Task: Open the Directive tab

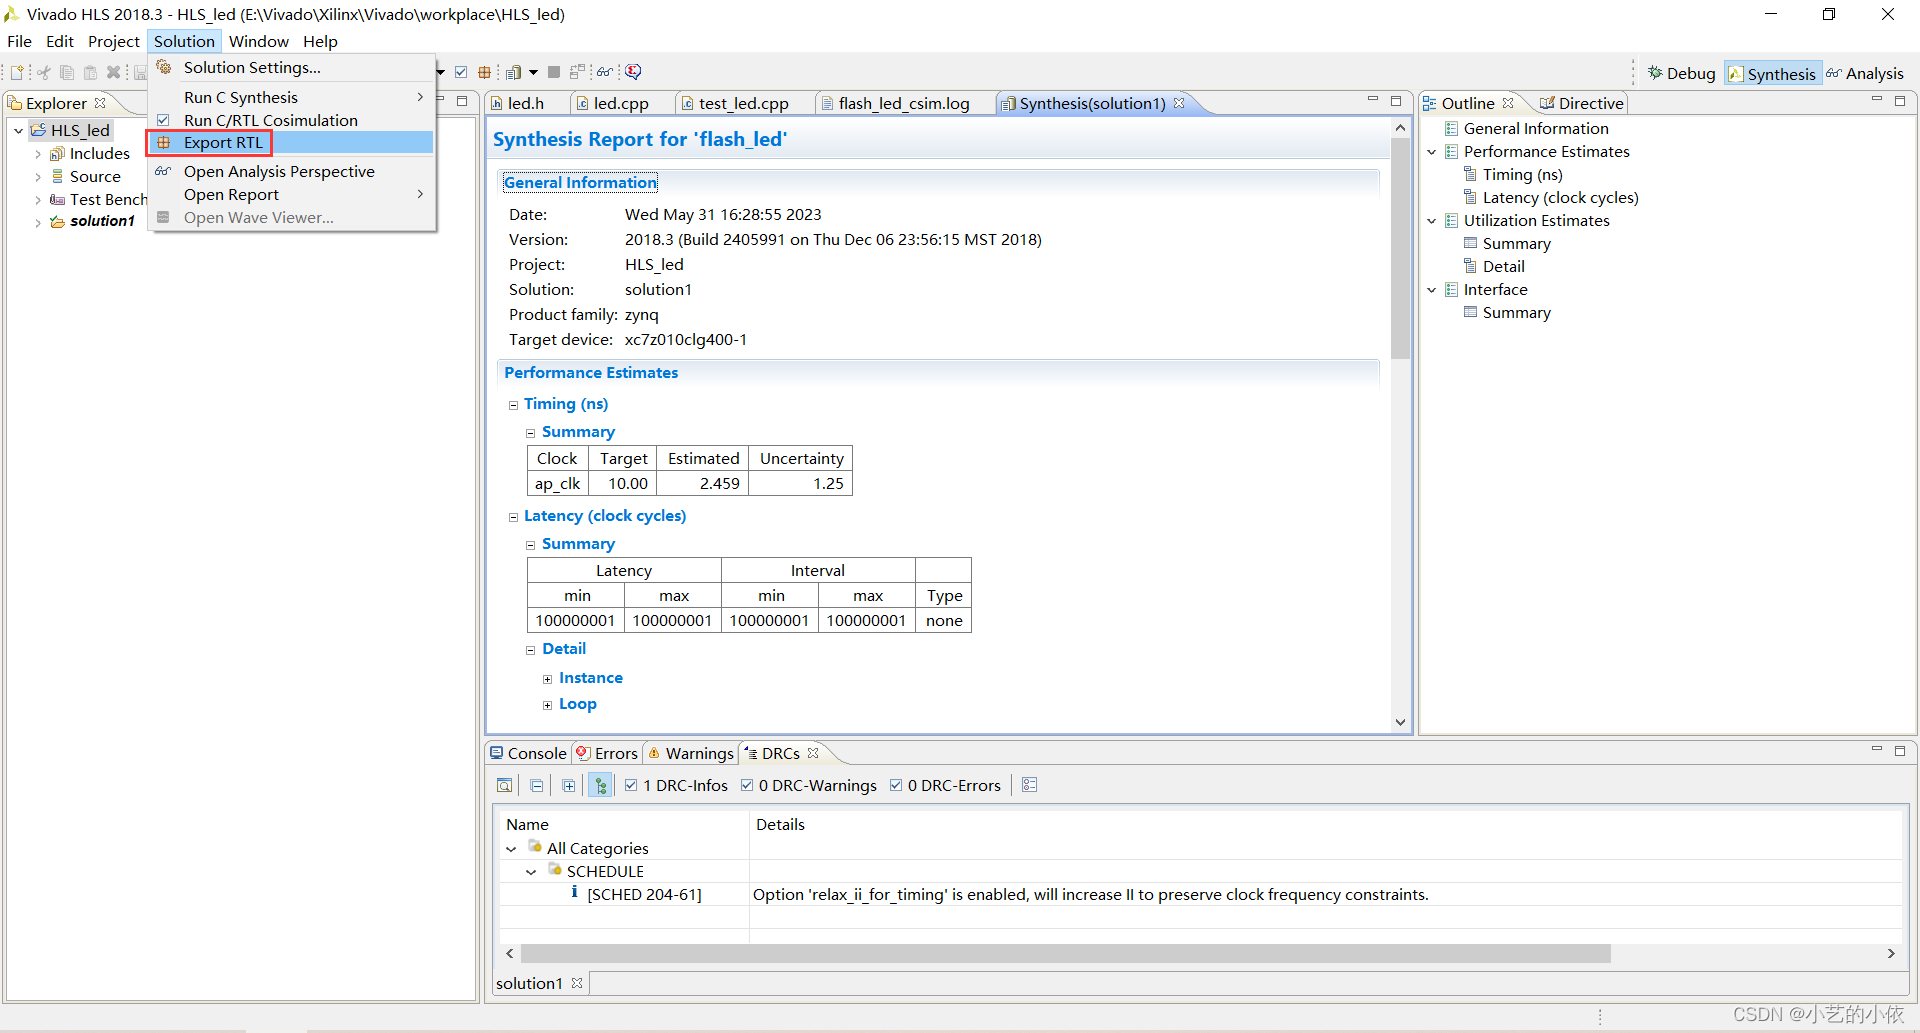Action: [1582, 103]
